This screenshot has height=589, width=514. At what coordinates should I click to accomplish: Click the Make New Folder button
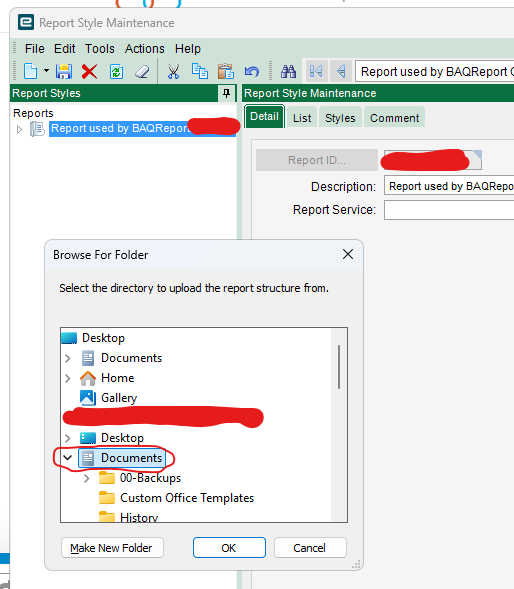click(x=112, y=548)
